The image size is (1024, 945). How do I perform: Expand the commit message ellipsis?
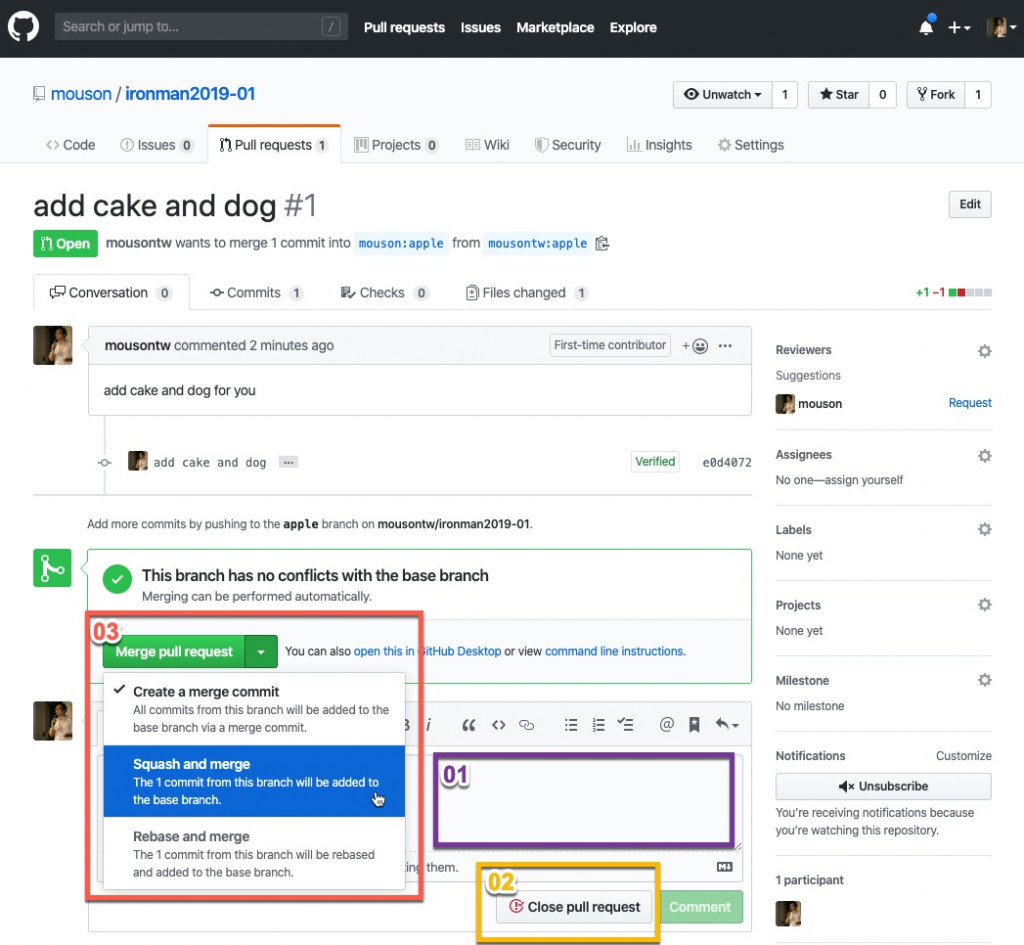pos(288,462)
